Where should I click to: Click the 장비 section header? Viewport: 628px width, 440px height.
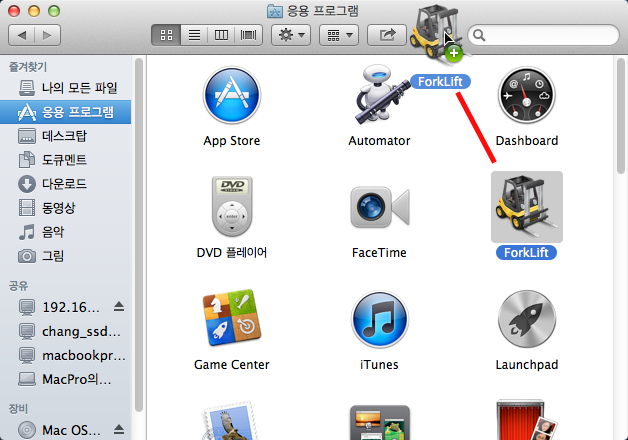[x=18, y=409]
